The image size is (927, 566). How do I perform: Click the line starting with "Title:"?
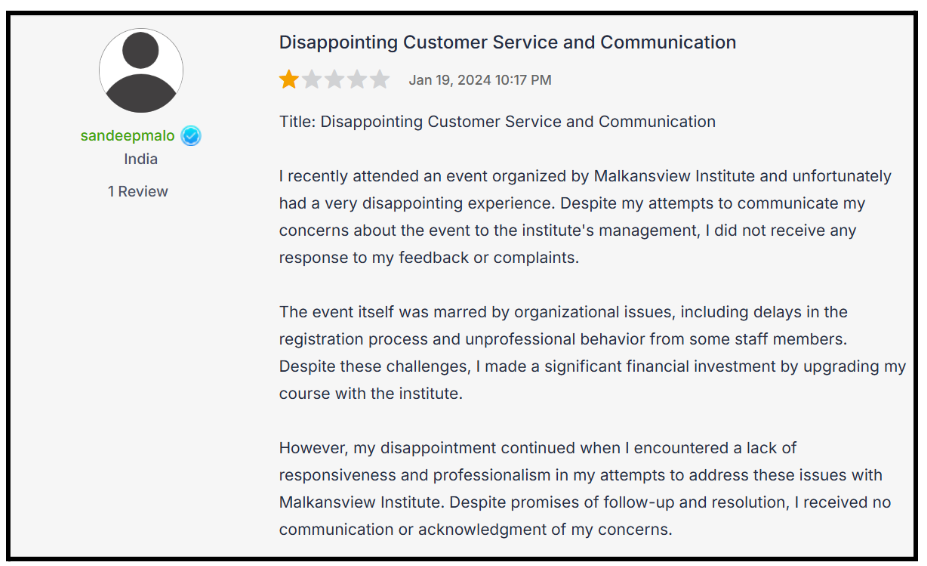497,122
